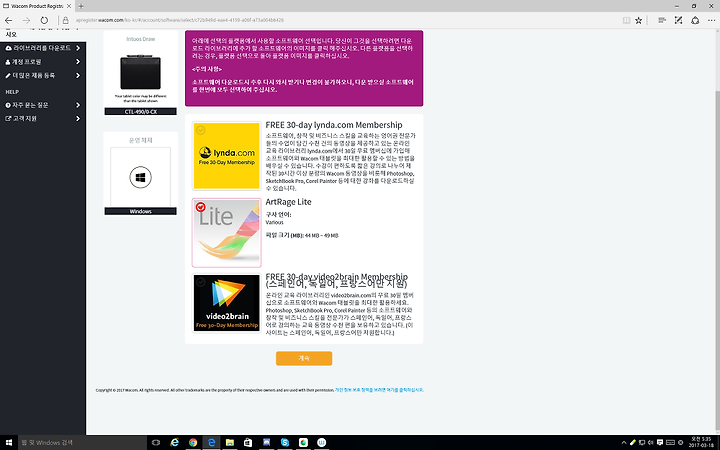Select the video2brain thumbnail image
Viewport: 720px width, 450px height.
tap(226, 303)
